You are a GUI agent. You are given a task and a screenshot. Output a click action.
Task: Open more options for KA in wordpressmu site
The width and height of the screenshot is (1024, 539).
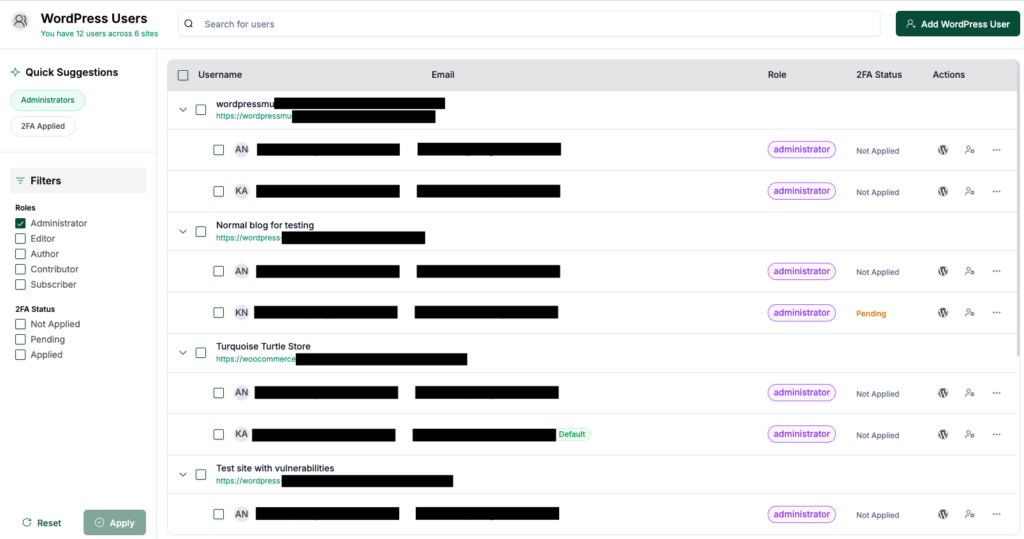(997, 191)
